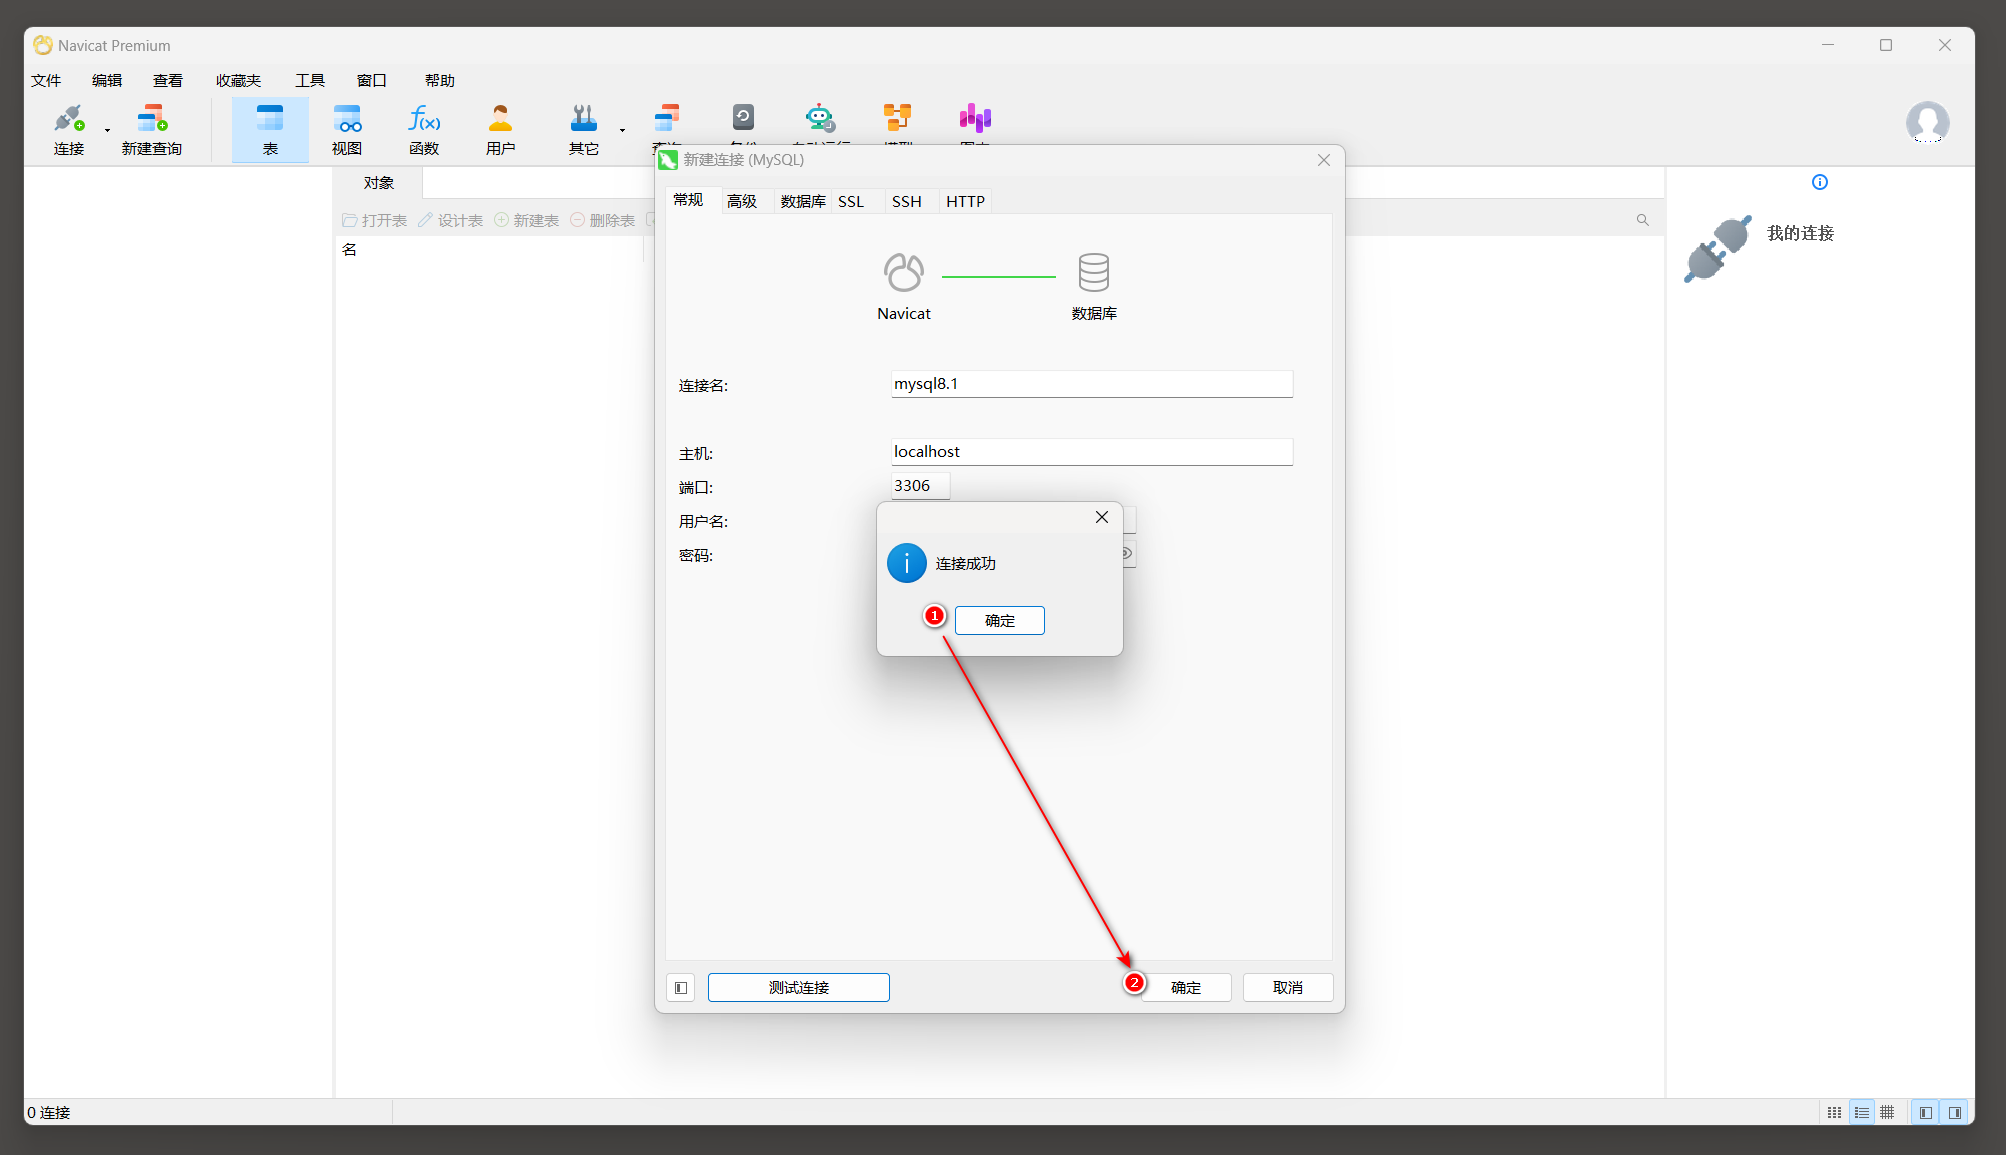Screen dimensions: 2006x1155
Task: Click the user avatar icon at top right
Action: click(1927, 122)
